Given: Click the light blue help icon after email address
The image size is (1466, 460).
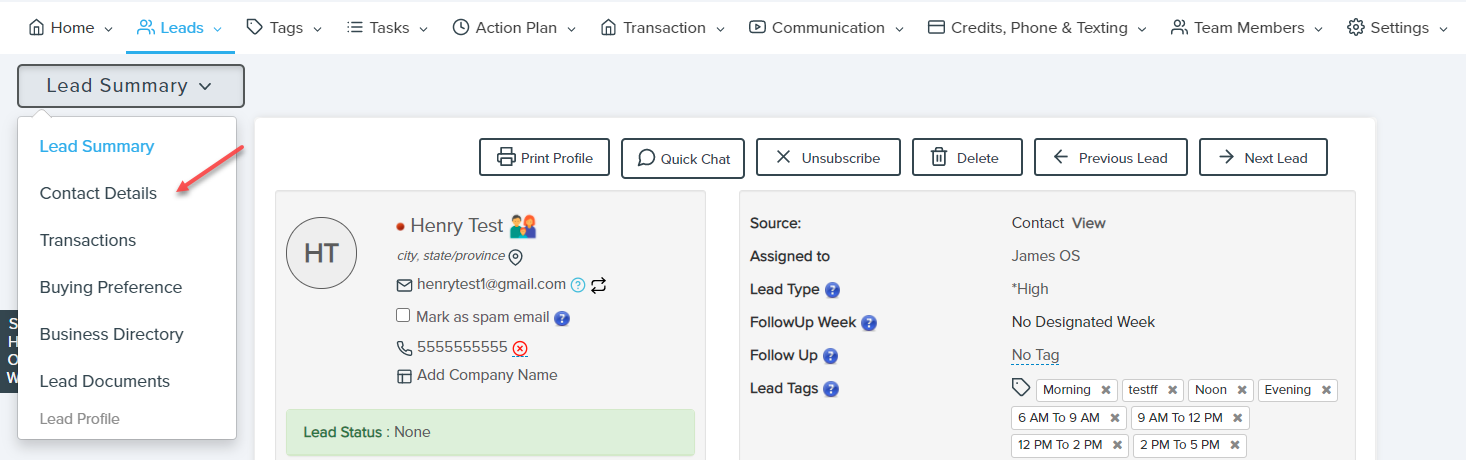Looking at the screenshot, I should (x=577, y=285).
